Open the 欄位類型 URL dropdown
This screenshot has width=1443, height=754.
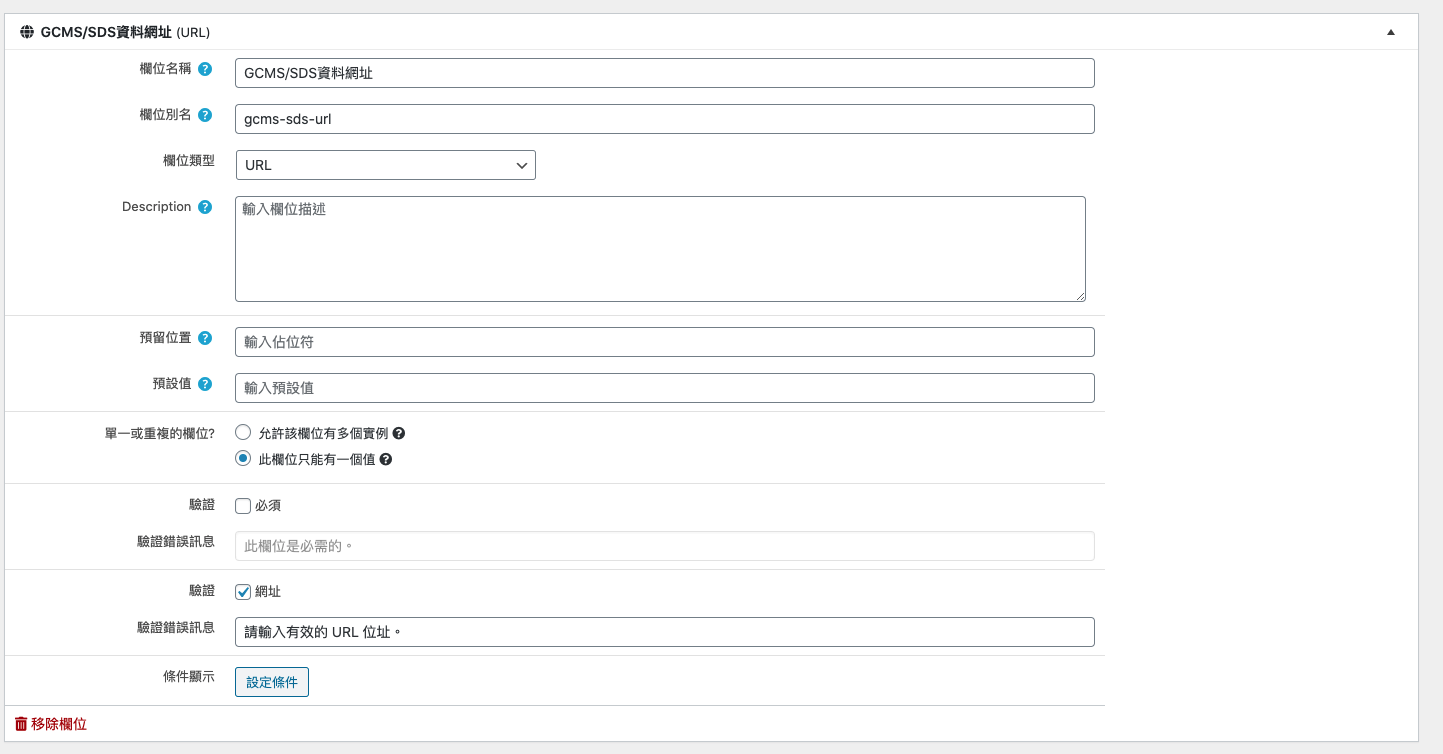tap(385, 165)
